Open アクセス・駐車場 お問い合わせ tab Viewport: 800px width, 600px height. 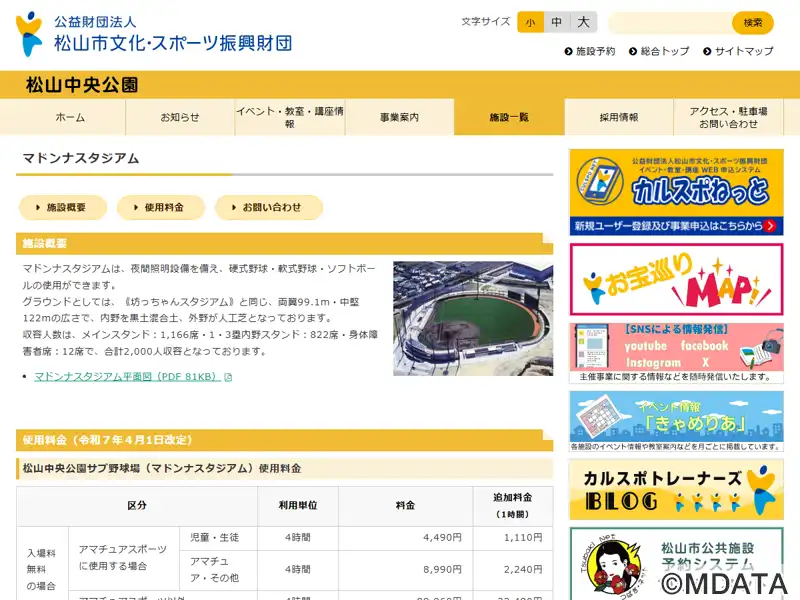(x=729, y=117)
